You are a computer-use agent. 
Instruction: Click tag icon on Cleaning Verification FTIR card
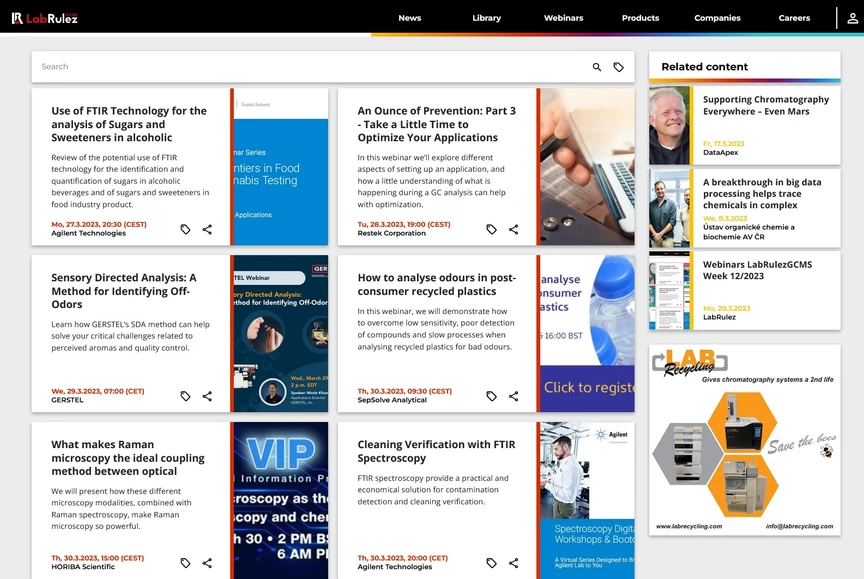(492, 563)
